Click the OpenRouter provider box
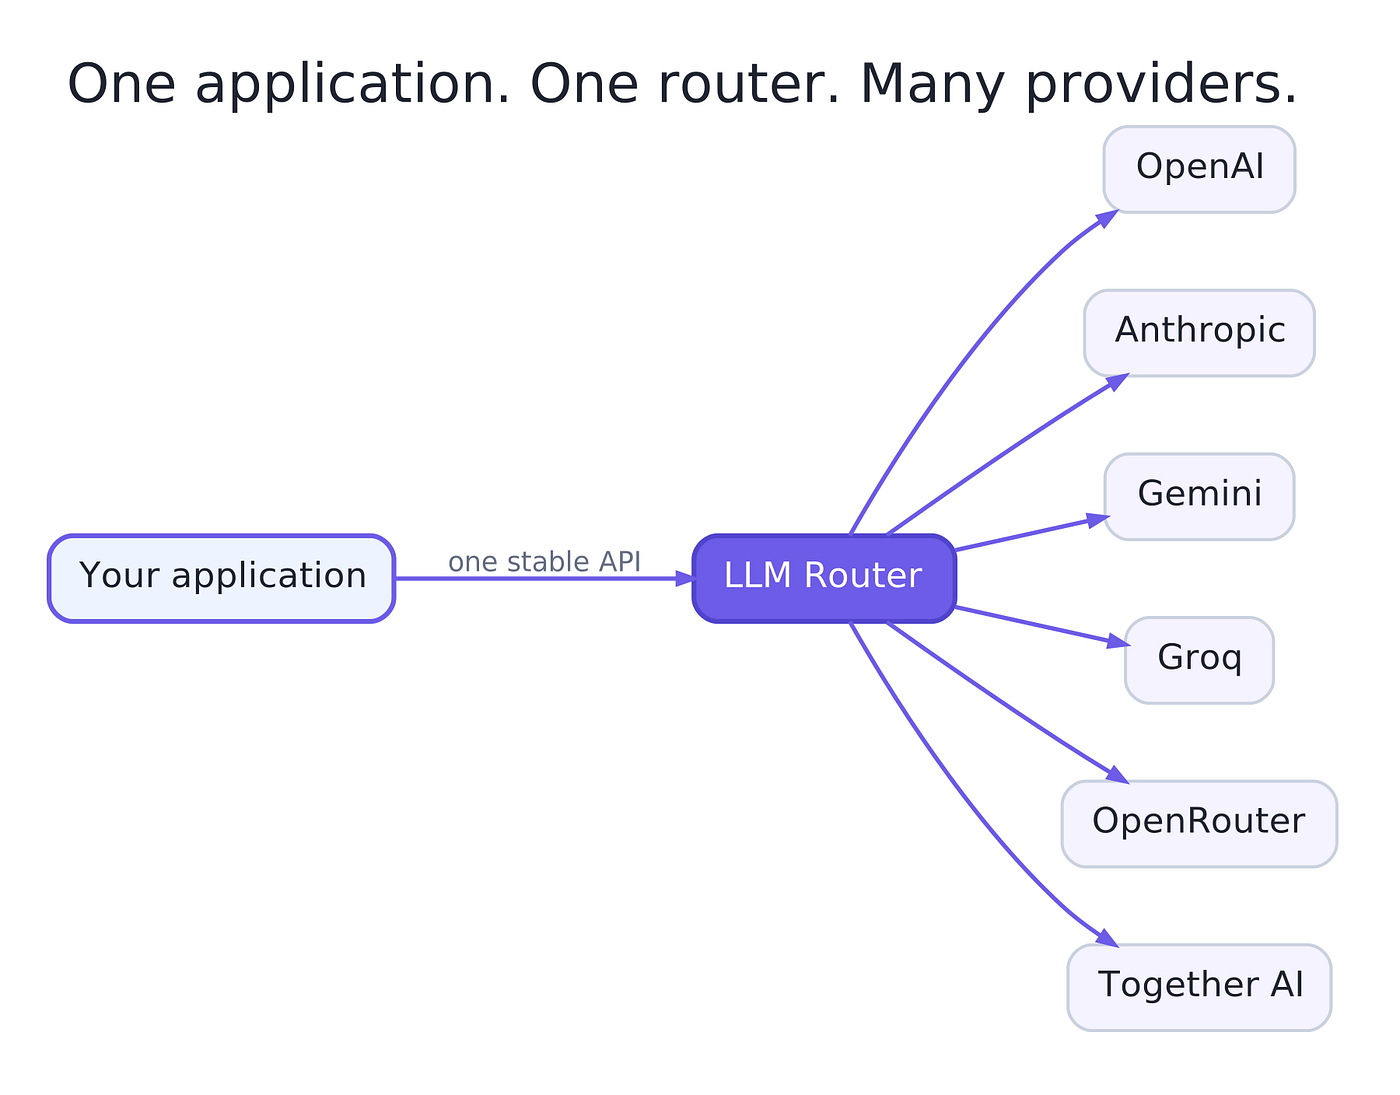This screenshot has width=1400, height=1095. coord(1199,824)
